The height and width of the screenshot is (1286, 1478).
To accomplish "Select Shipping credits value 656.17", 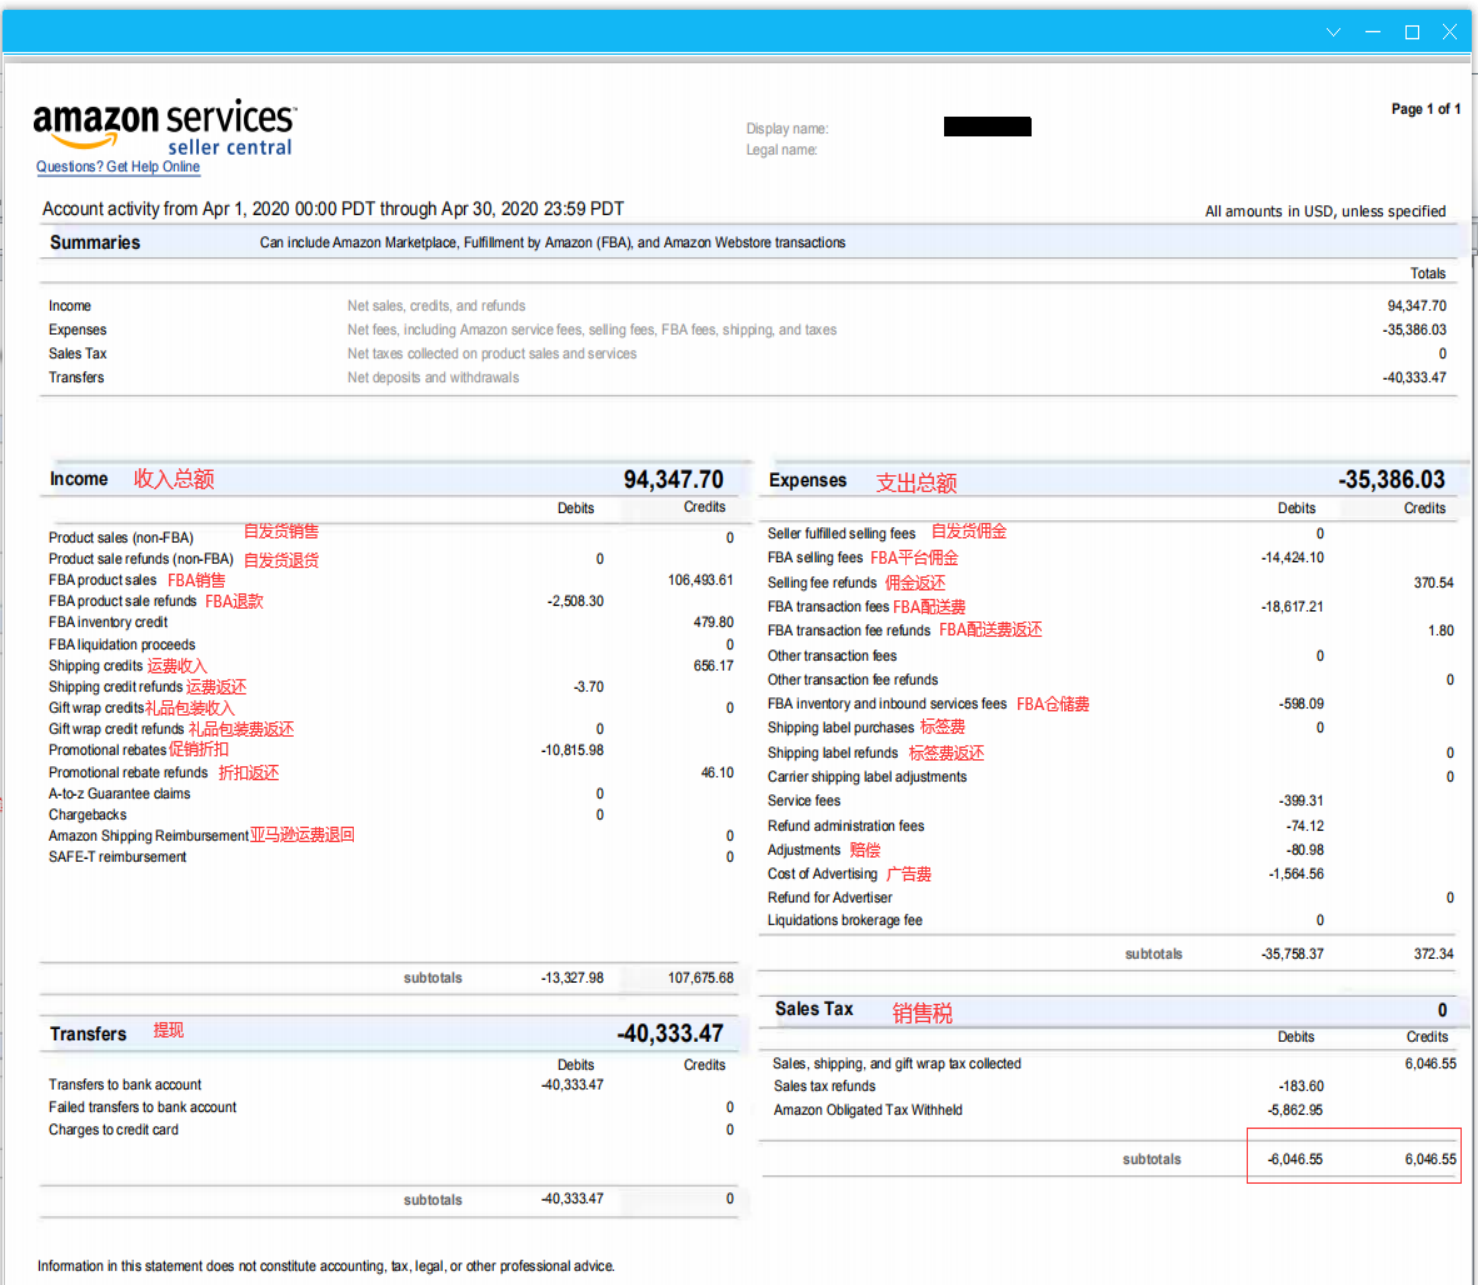I will [x=713, y=666].
